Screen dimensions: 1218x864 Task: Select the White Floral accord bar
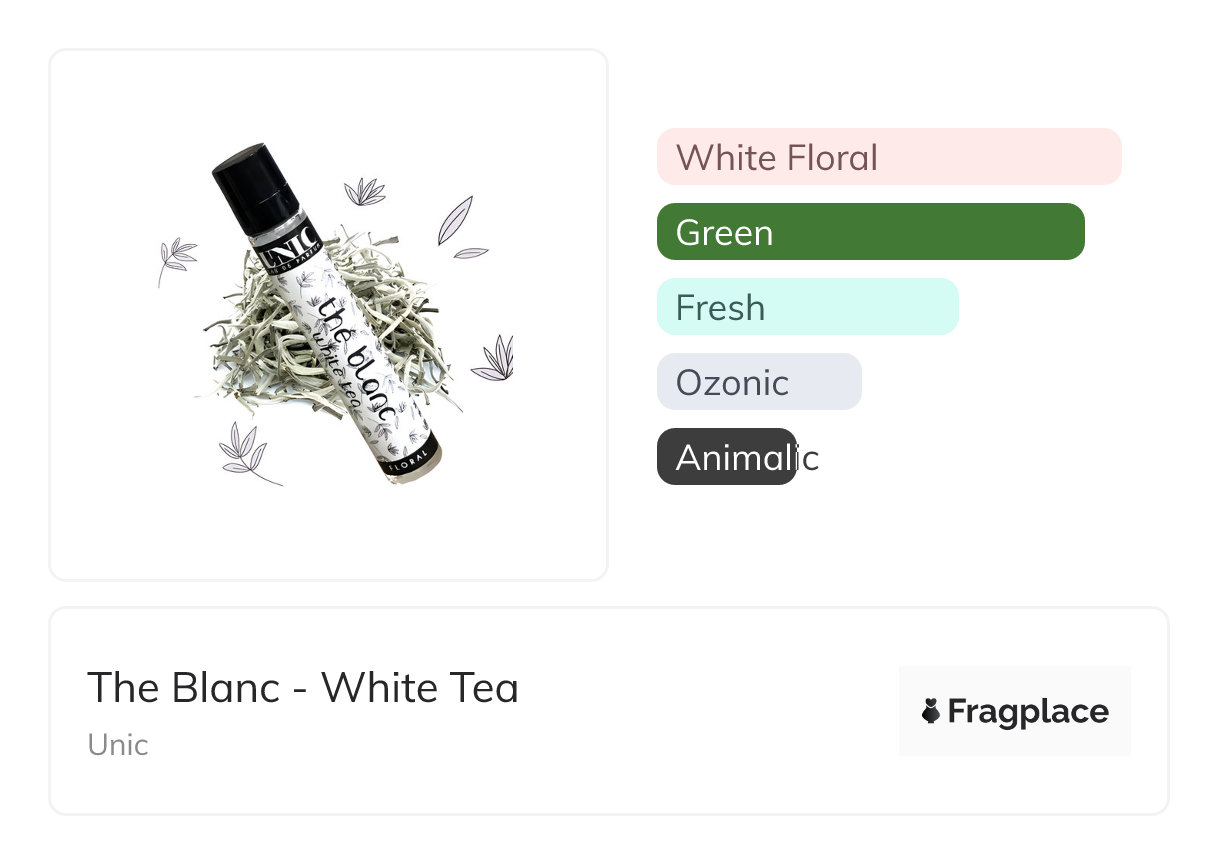point(888,157)
